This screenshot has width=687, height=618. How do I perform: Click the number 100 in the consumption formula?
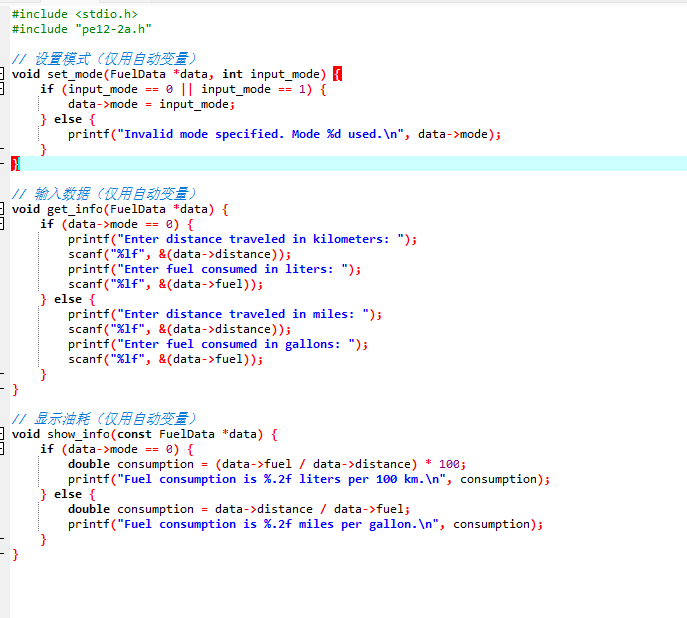[x=449, y=464]
